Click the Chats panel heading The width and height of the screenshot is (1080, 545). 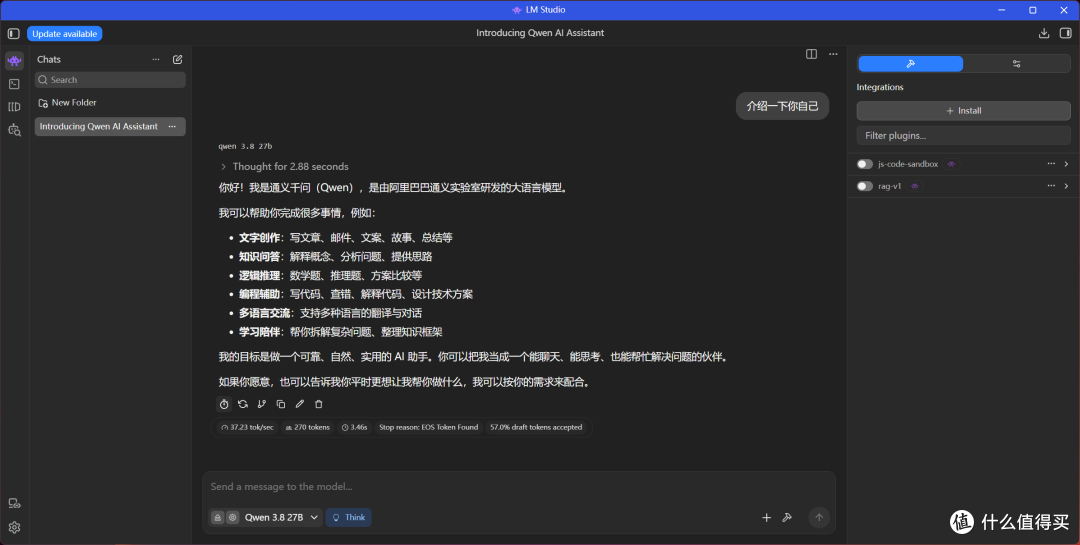pyautogui.click(x=49, y=60)
